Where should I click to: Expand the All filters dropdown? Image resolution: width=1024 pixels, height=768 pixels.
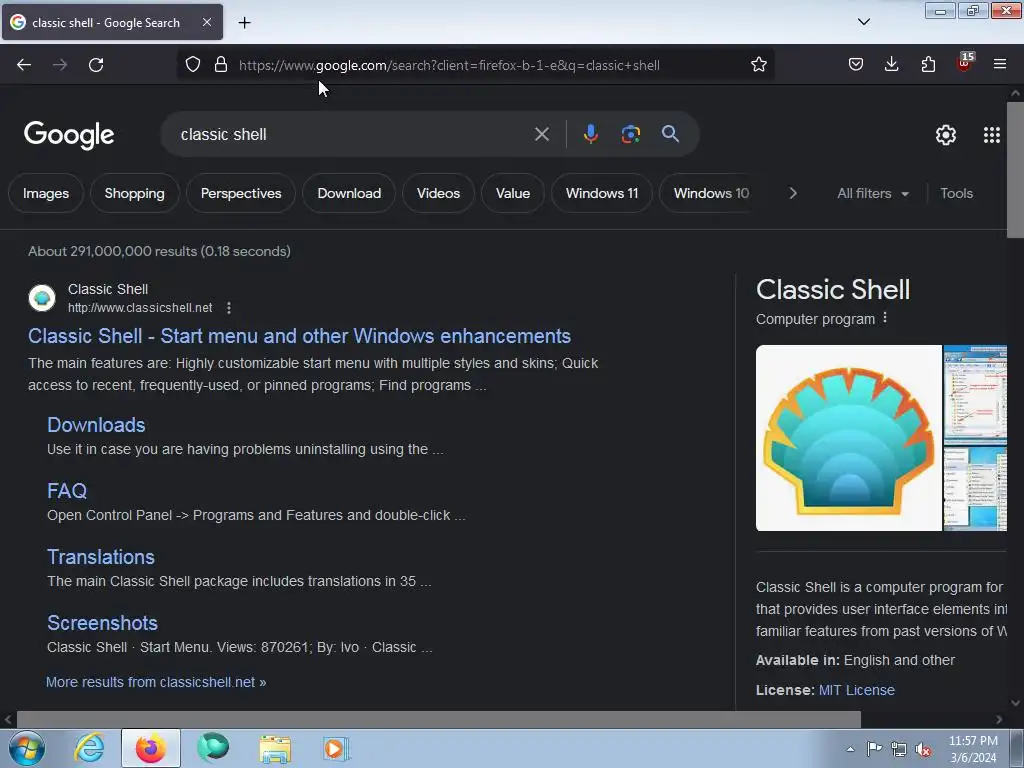click(873, 193)
